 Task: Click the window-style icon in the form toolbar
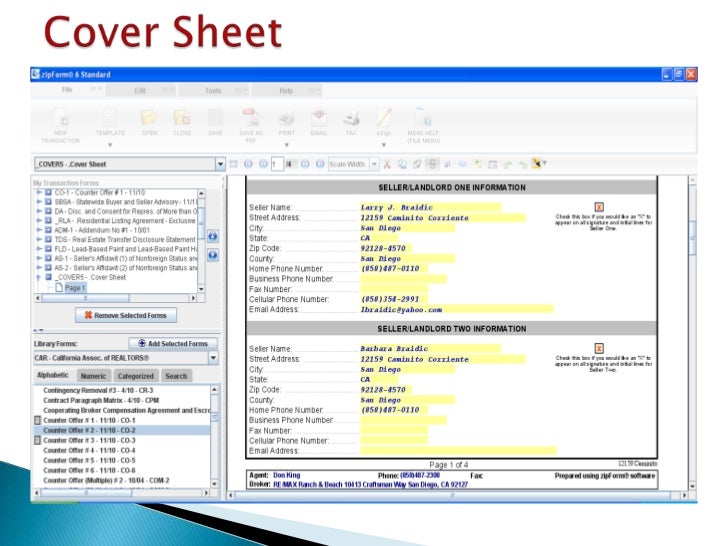point(493,164)
